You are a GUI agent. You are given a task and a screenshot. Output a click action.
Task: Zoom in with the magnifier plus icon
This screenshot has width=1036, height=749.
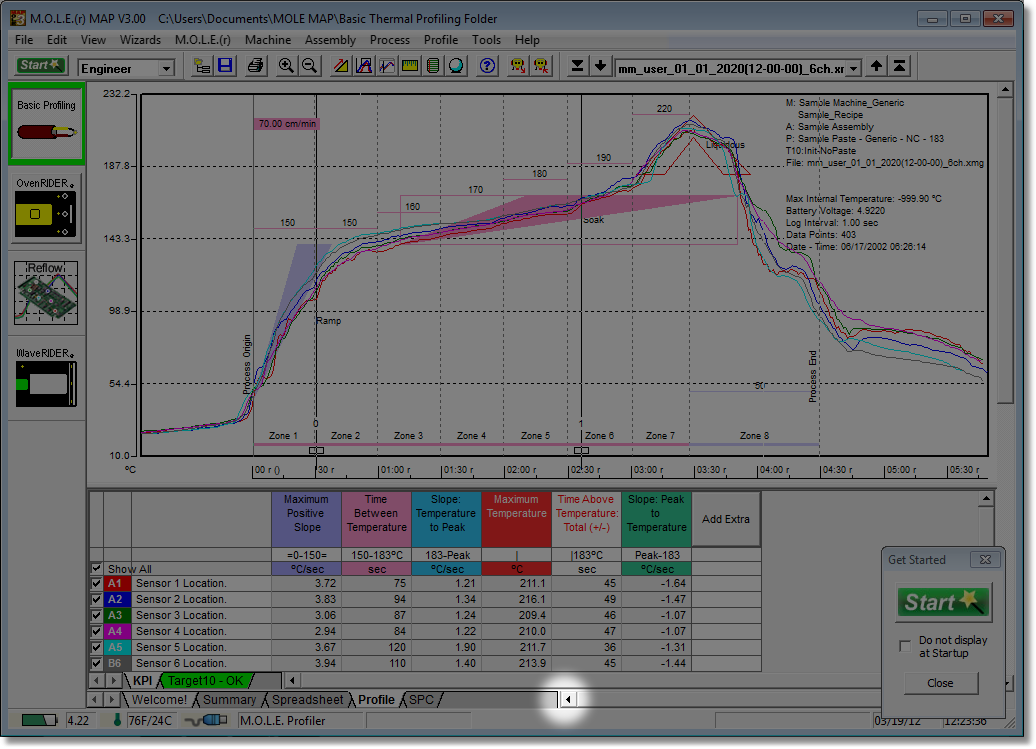(285, 66)
